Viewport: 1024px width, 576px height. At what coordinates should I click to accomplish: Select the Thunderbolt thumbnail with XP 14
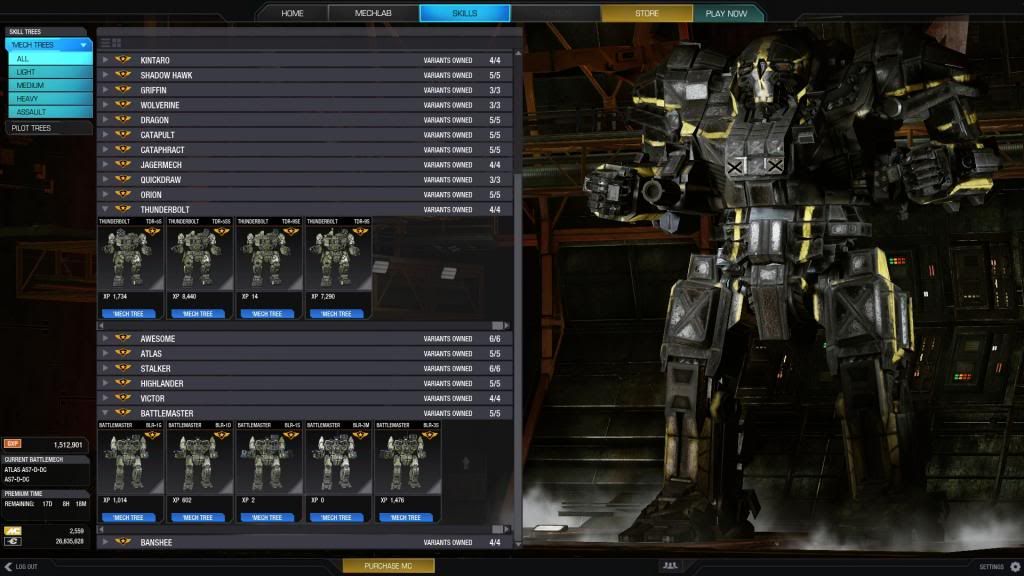pos(268,259)
